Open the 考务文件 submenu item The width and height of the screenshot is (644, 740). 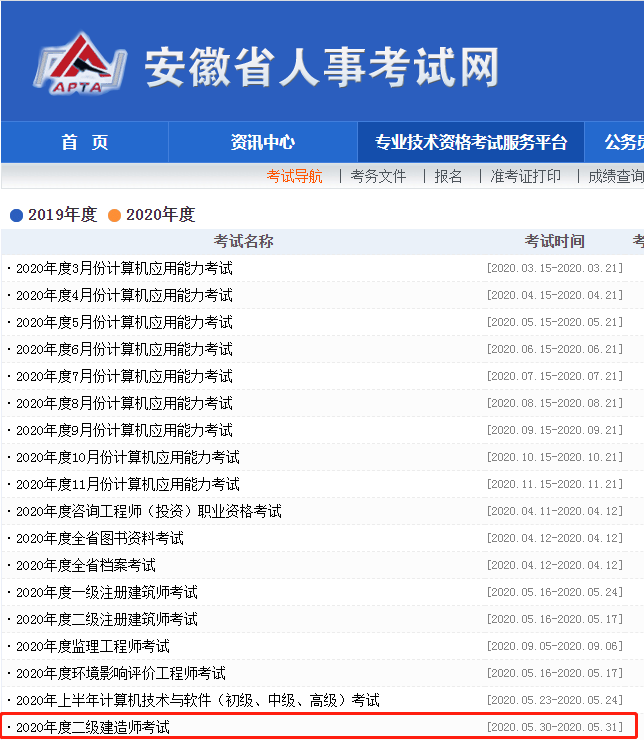378,176
